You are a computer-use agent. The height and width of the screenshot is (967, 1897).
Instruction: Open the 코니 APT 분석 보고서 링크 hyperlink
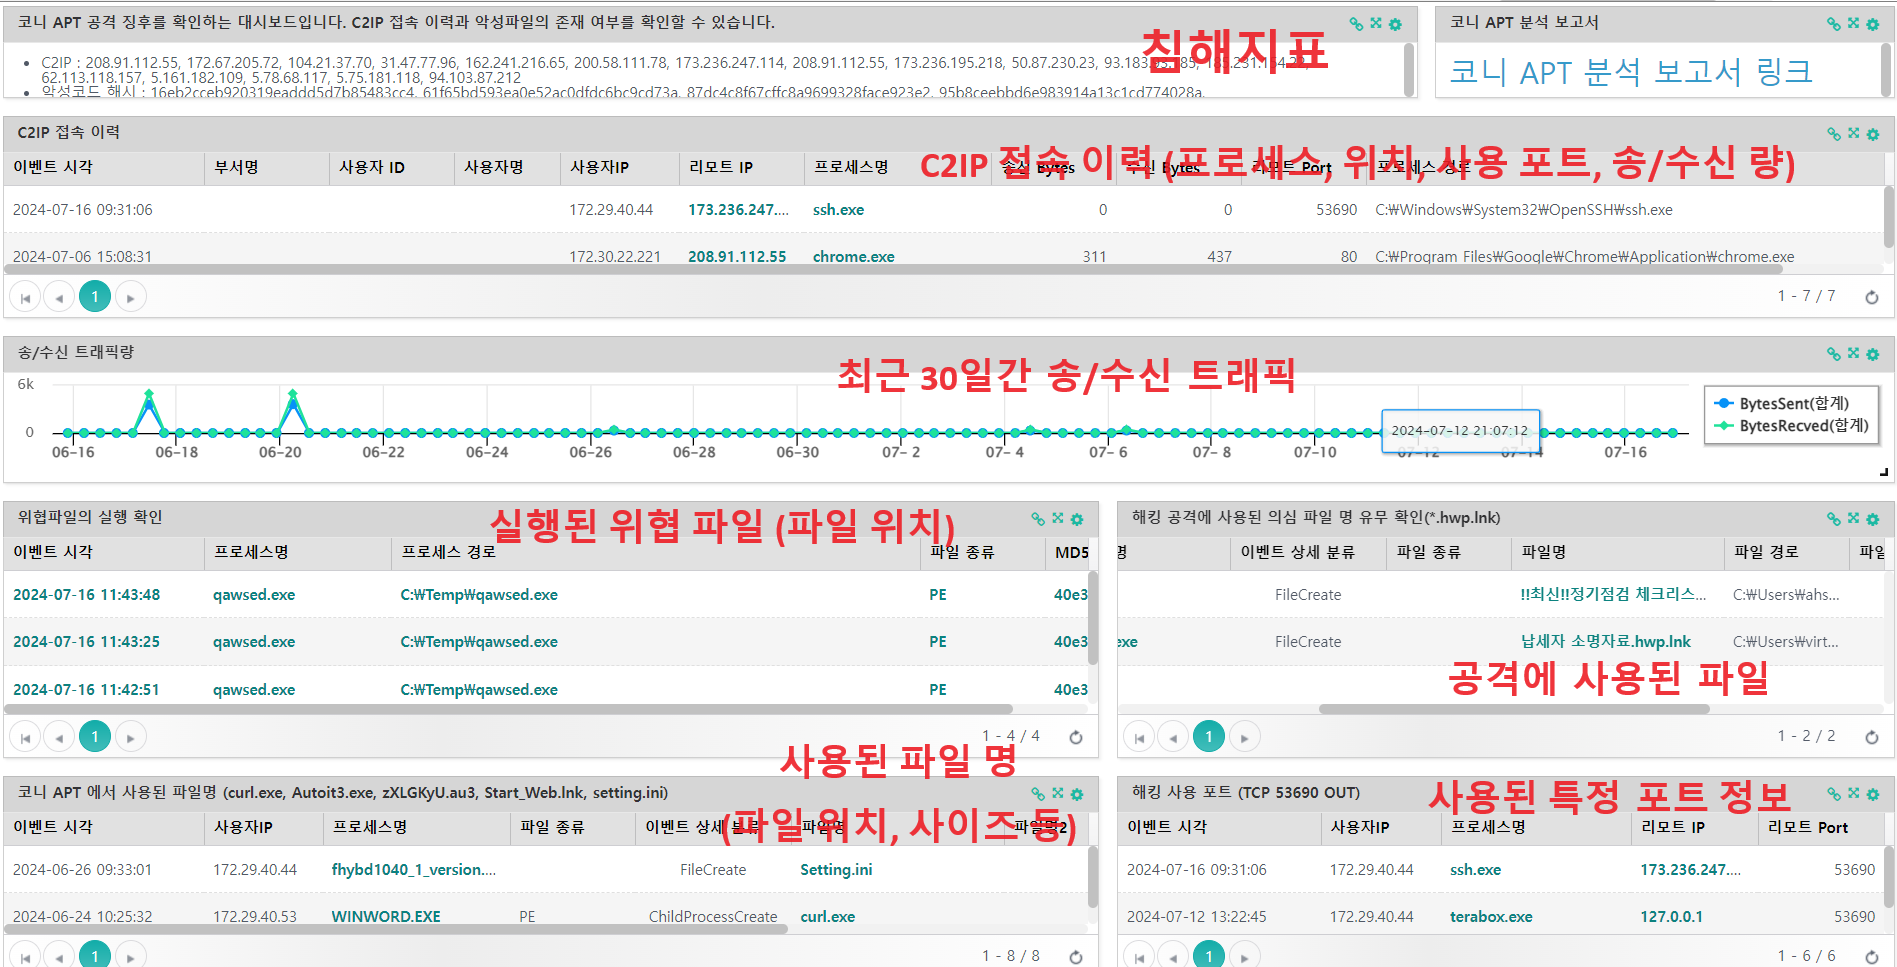click(x=1630, y=72)
